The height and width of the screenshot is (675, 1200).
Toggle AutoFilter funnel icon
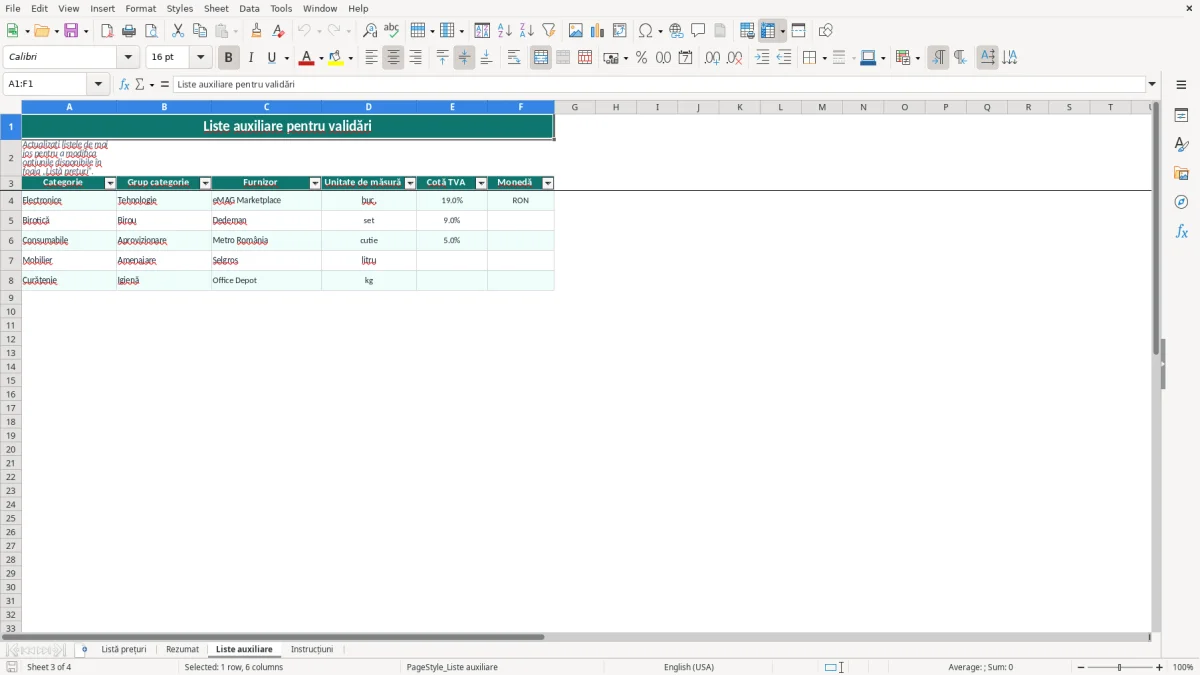549,30
